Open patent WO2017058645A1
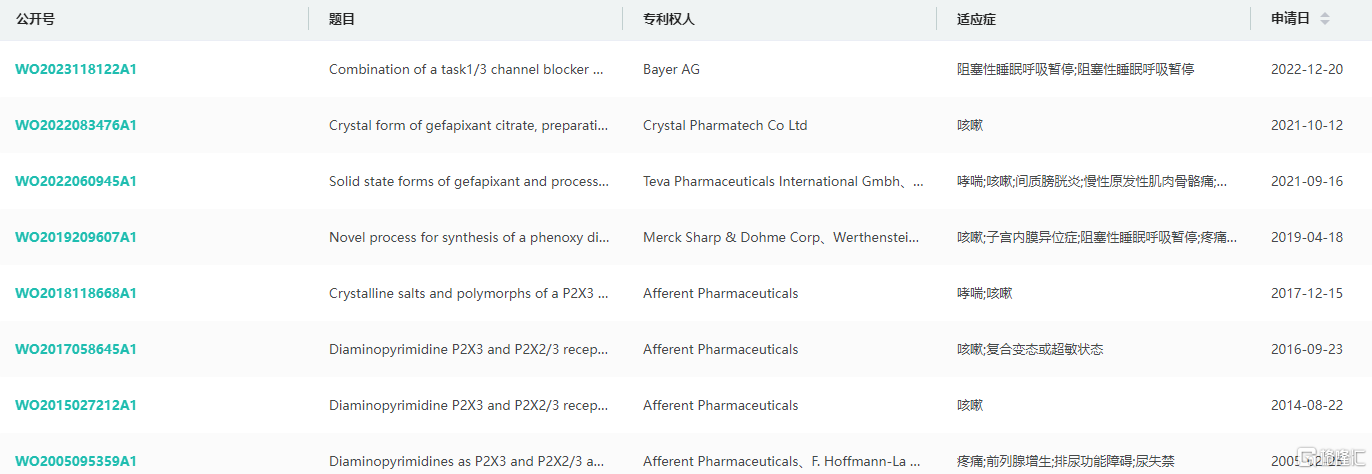The width and height of the screenshot is (1372, 474). (76, 349)
